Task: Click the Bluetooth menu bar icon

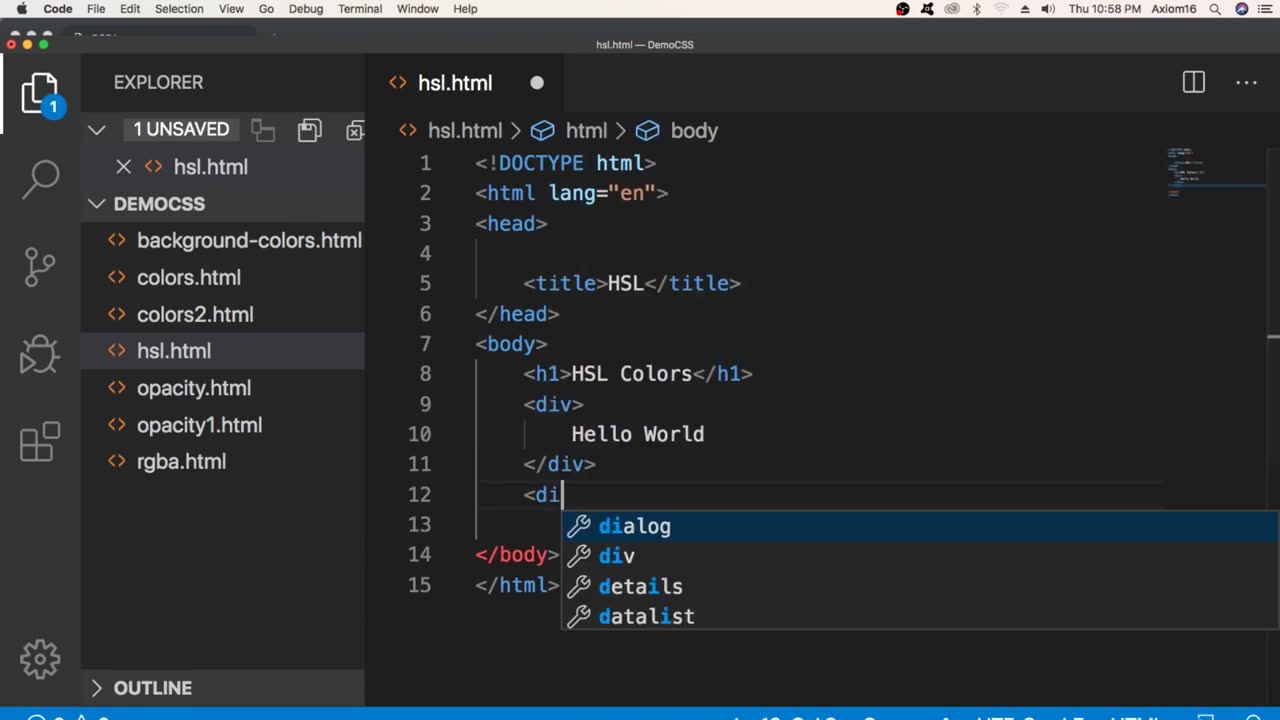Action: click(x=977, y=9)
